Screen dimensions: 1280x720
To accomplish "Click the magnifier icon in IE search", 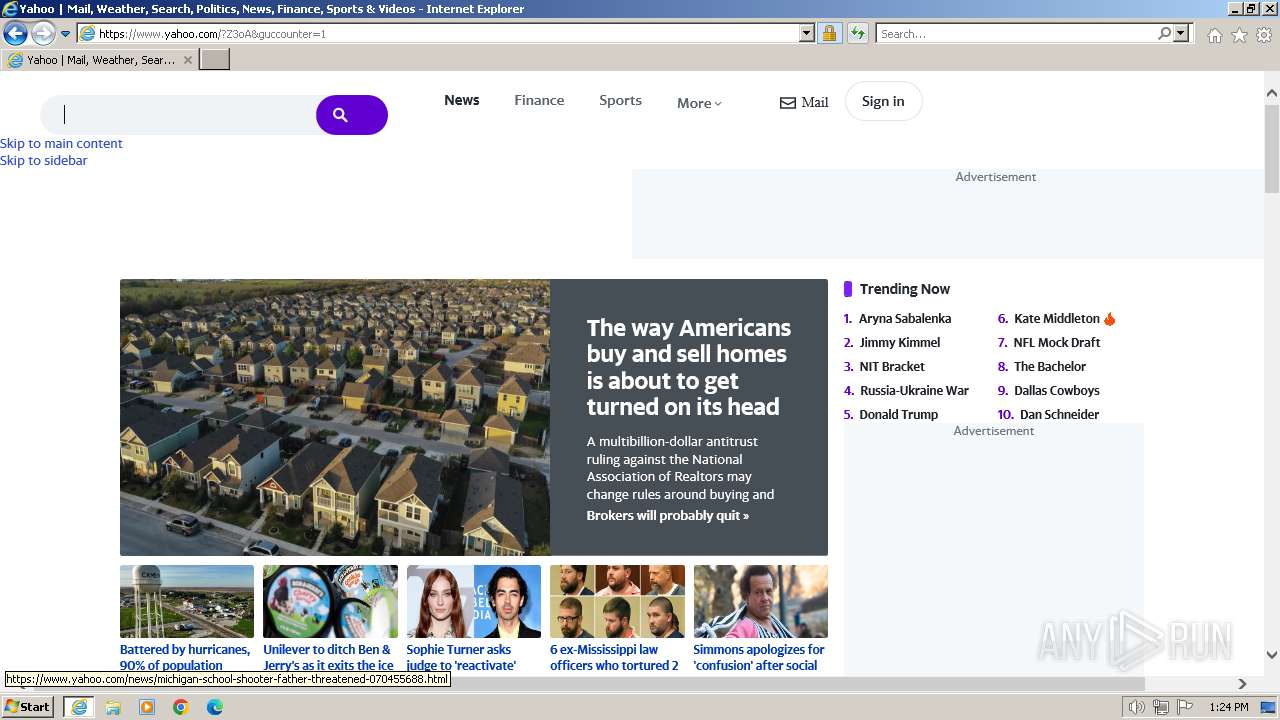I will click(x=1164, y=34).
